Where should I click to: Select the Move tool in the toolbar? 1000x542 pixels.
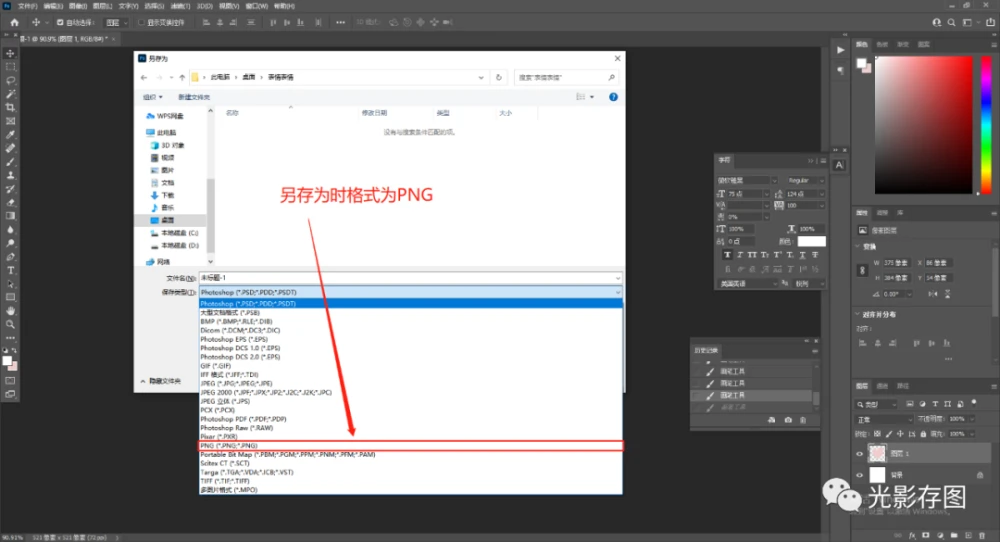(x=11, y=52)
